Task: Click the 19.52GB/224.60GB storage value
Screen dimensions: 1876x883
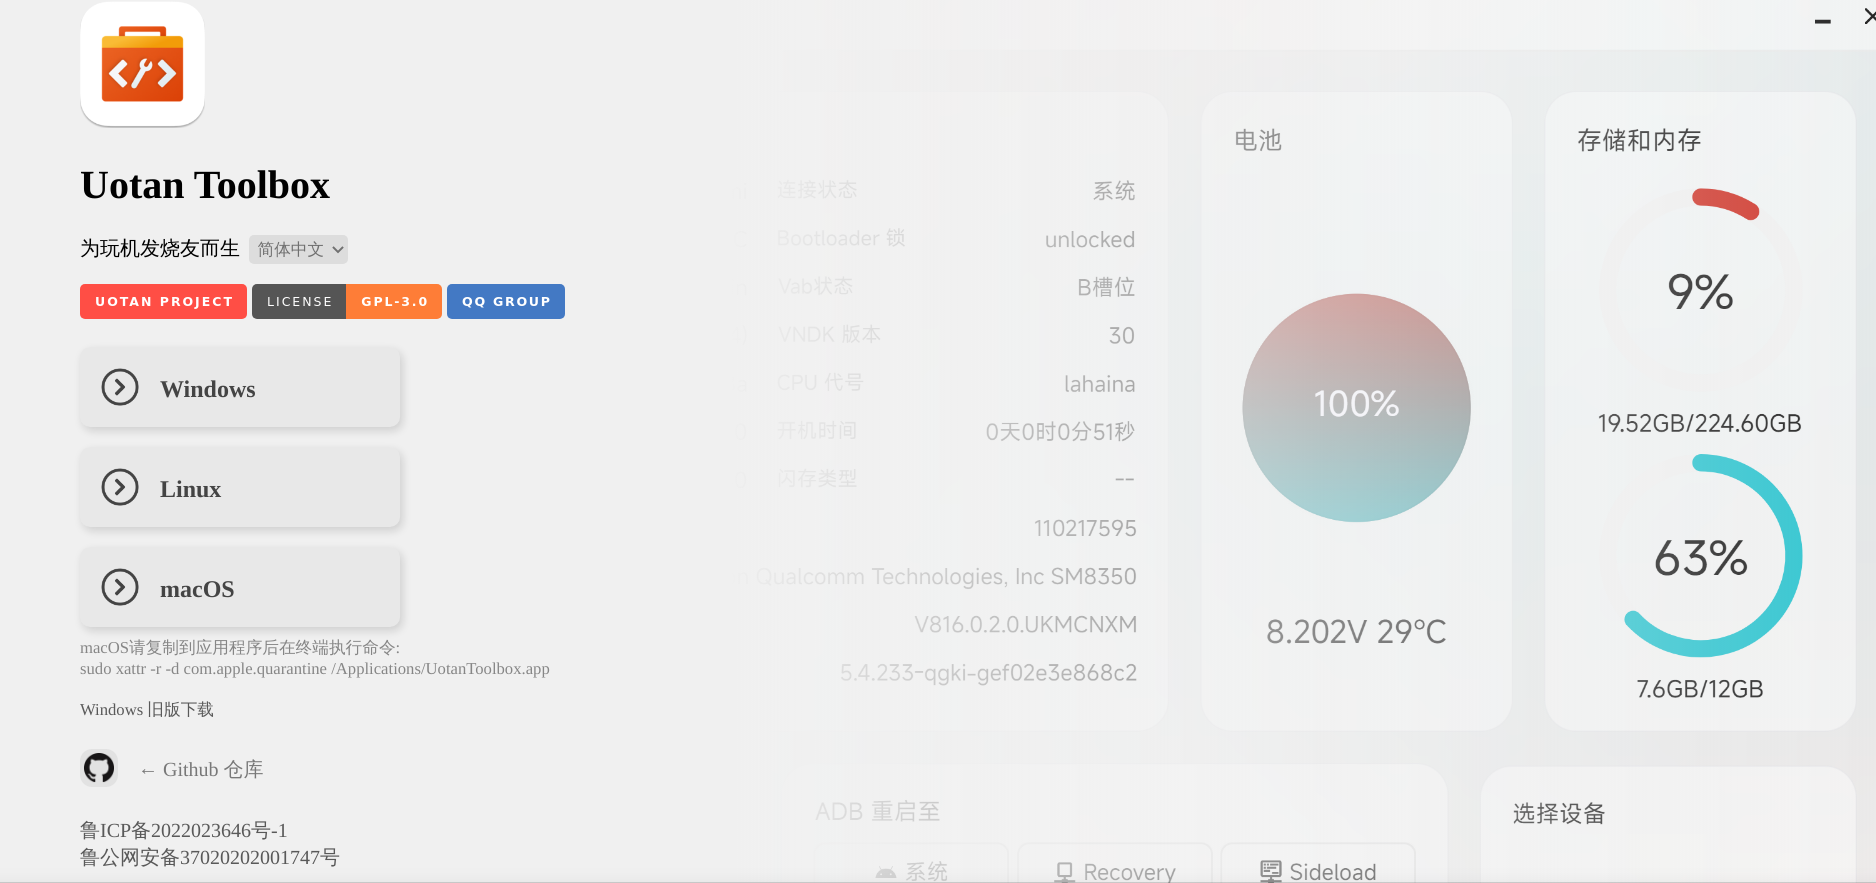Action: pyautogui.click(x=1700, y=423)
